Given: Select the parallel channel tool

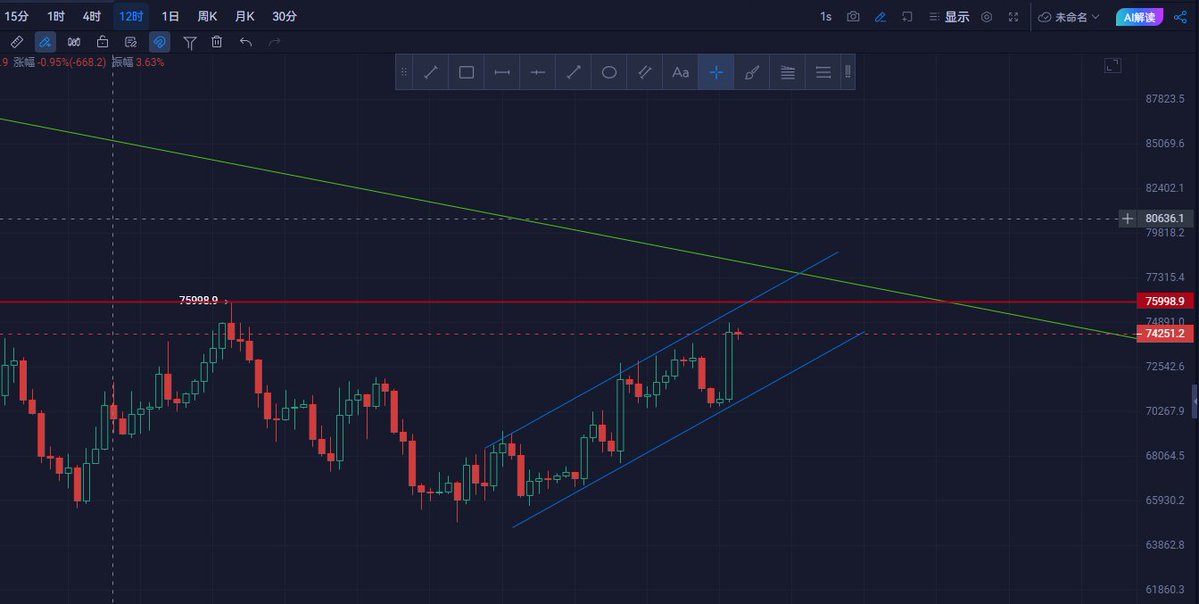Looking at the screenshot, I should (x=645, y=73).
